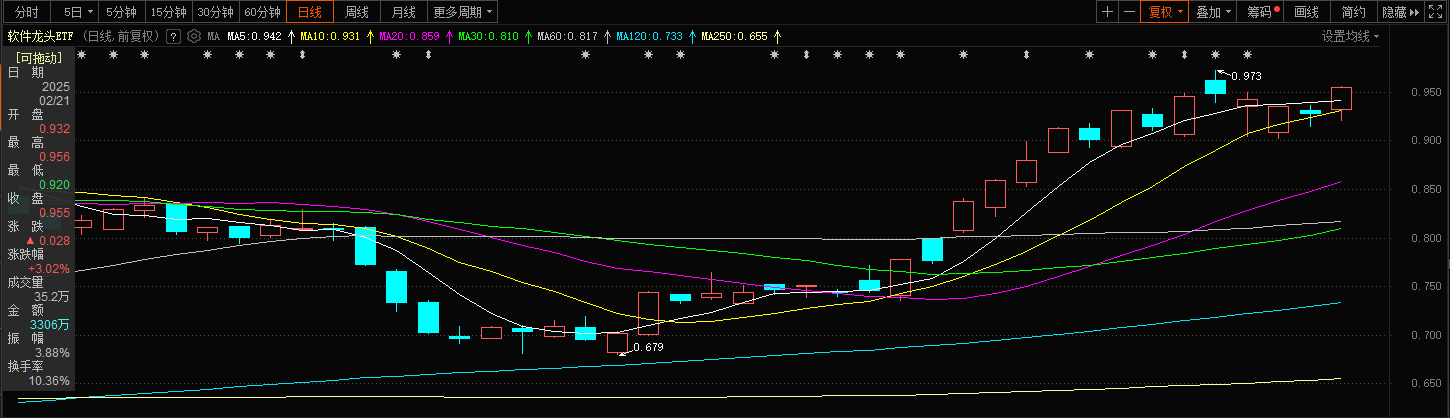Expand the 5日 period dropdown
Screen dimensions: 1450x418
click(x=79, y=12)
